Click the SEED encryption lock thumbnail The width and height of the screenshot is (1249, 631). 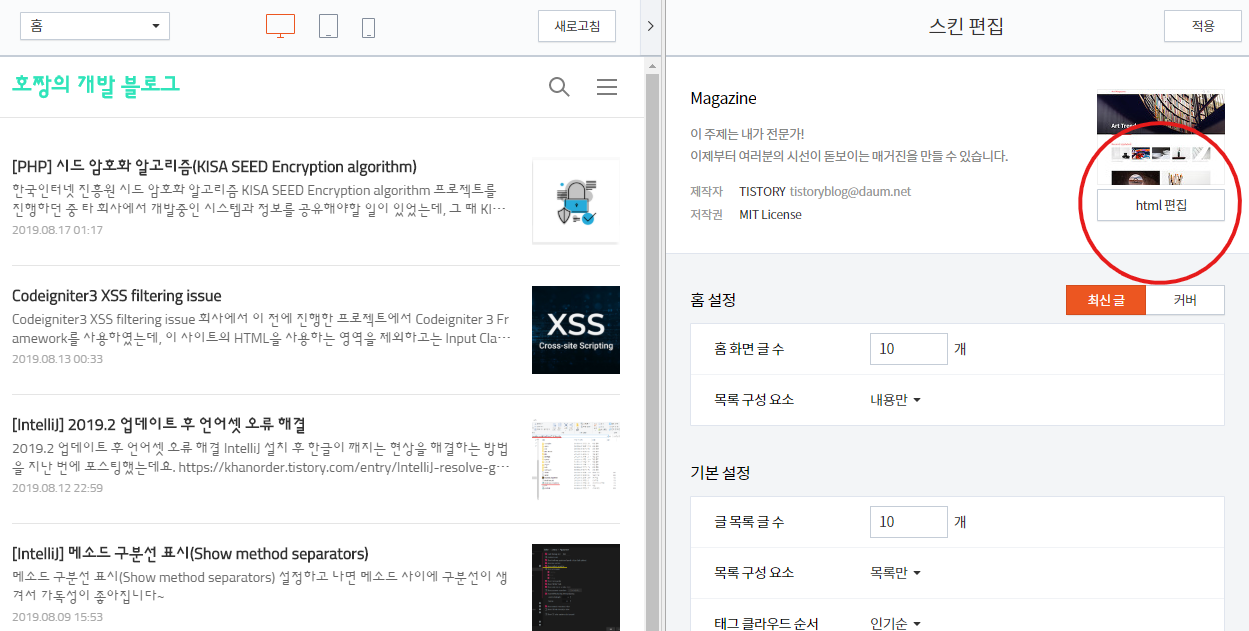pyautogui.click(x=575, y=201)
